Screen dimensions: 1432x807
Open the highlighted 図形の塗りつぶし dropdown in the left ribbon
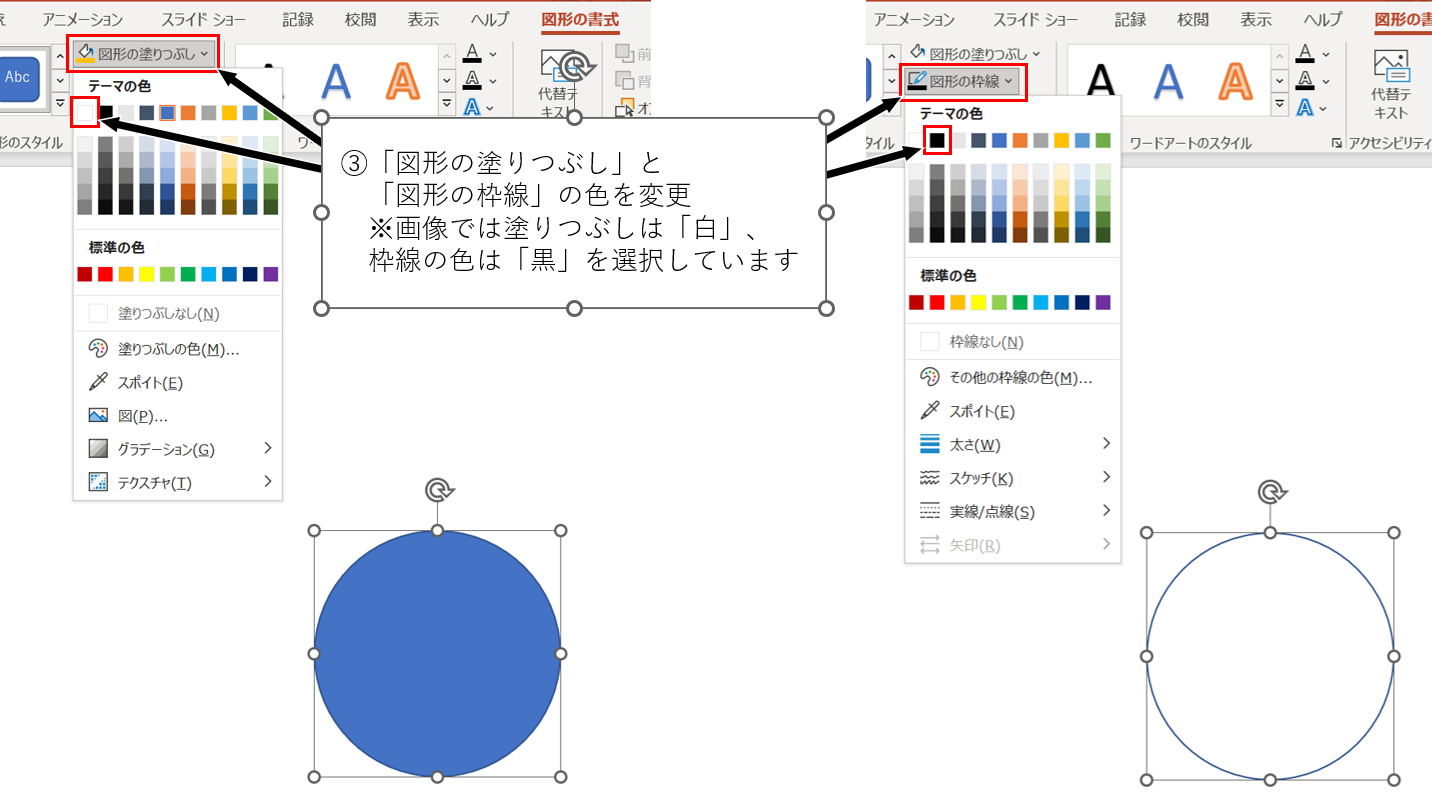tap(144, 53)
